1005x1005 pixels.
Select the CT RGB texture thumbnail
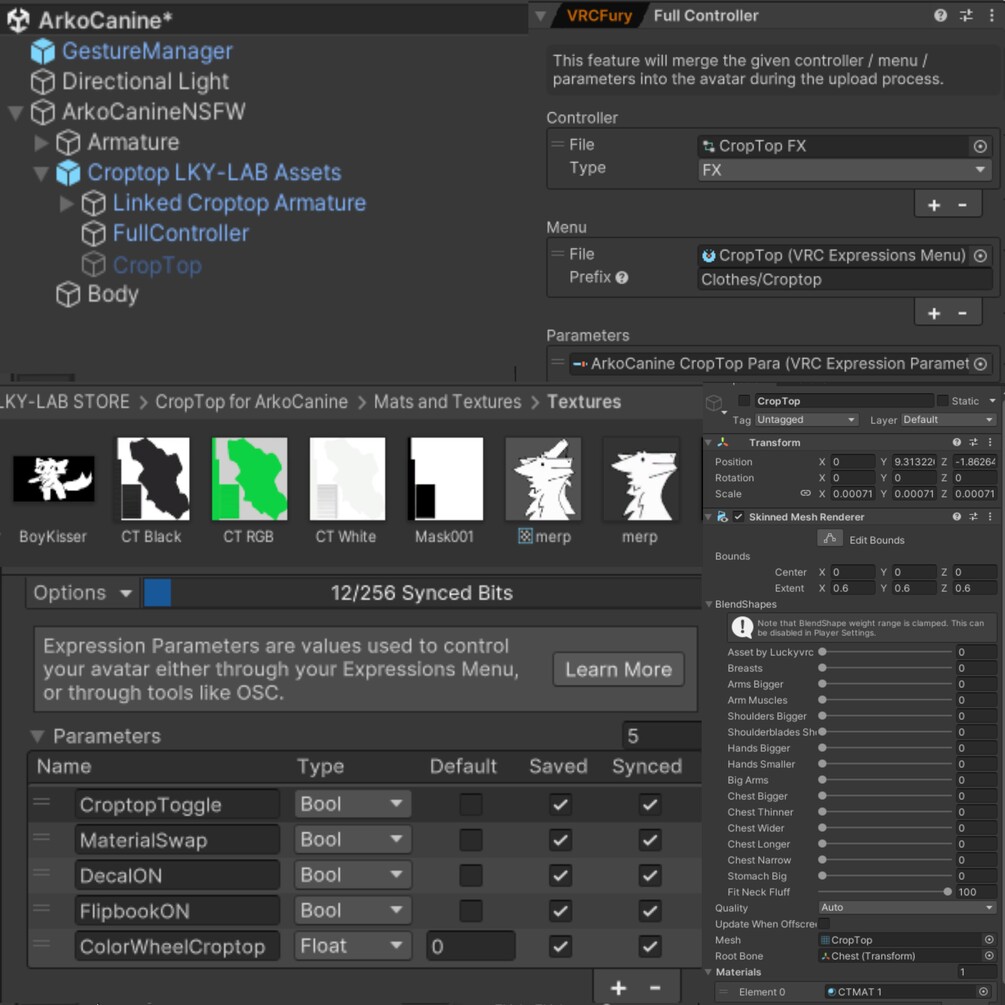(249, 479)
